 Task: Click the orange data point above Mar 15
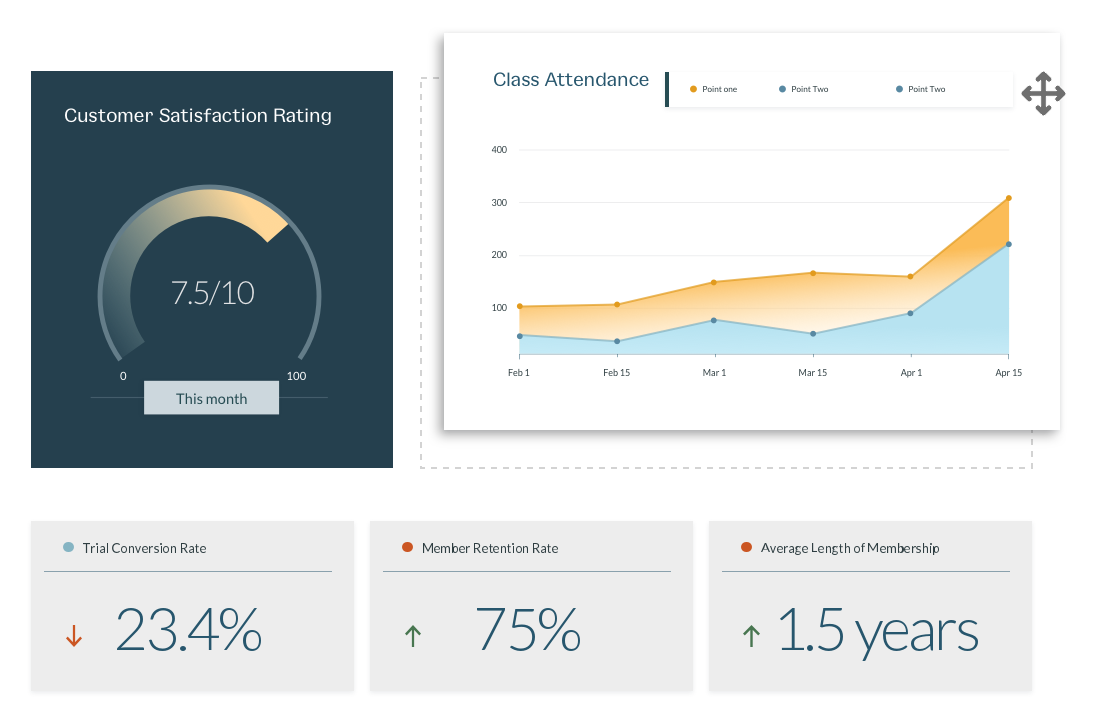(x=813, y=272)
